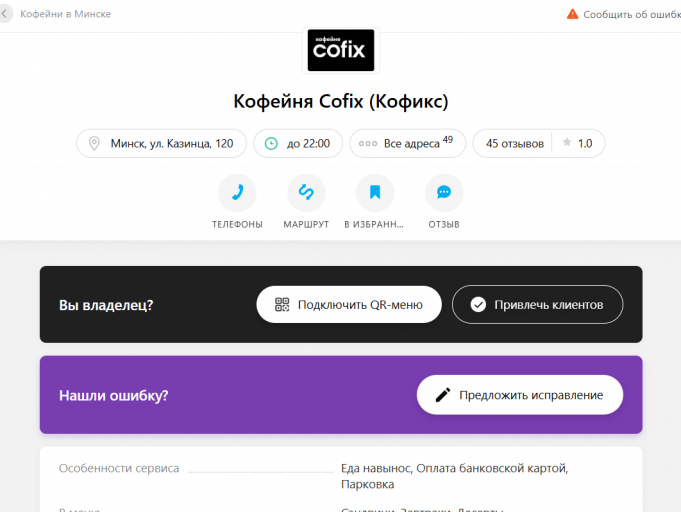The height and width of the screenshot is (512, 681).
Task: Click the three-dots icon beside Все адреса
Action: 368,144
